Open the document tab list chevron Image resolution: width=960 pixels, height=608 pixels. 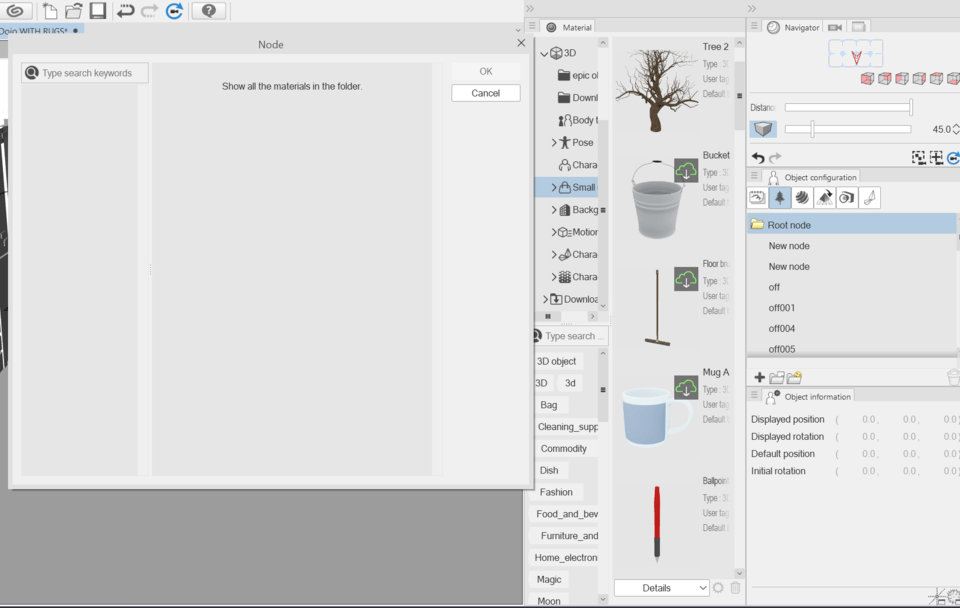click(x=518, y=30)
